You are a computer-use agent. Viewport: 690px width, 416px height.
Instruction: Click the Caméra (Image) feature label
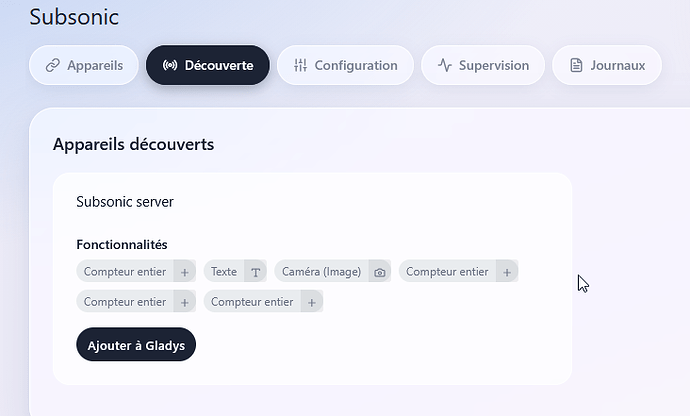click(321, 272)
